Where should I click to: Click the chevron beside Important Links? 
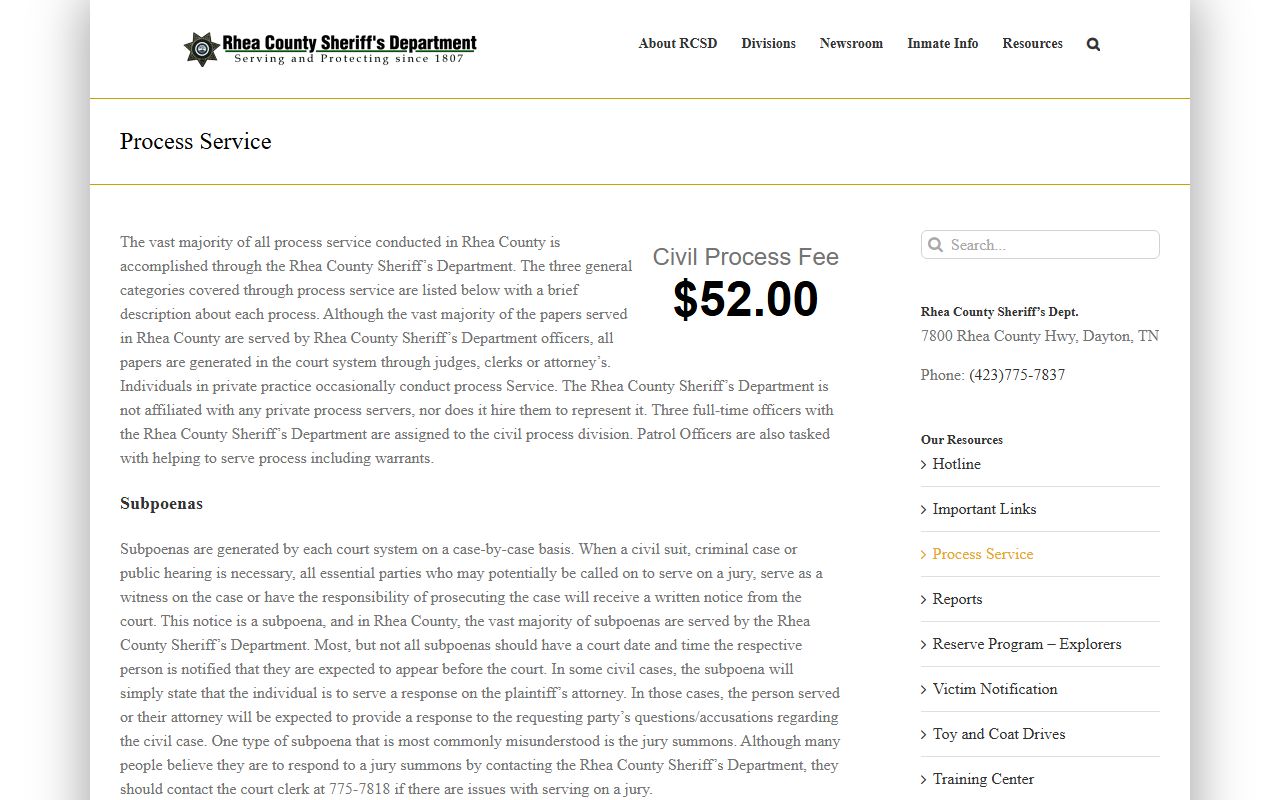pos(924,509)
